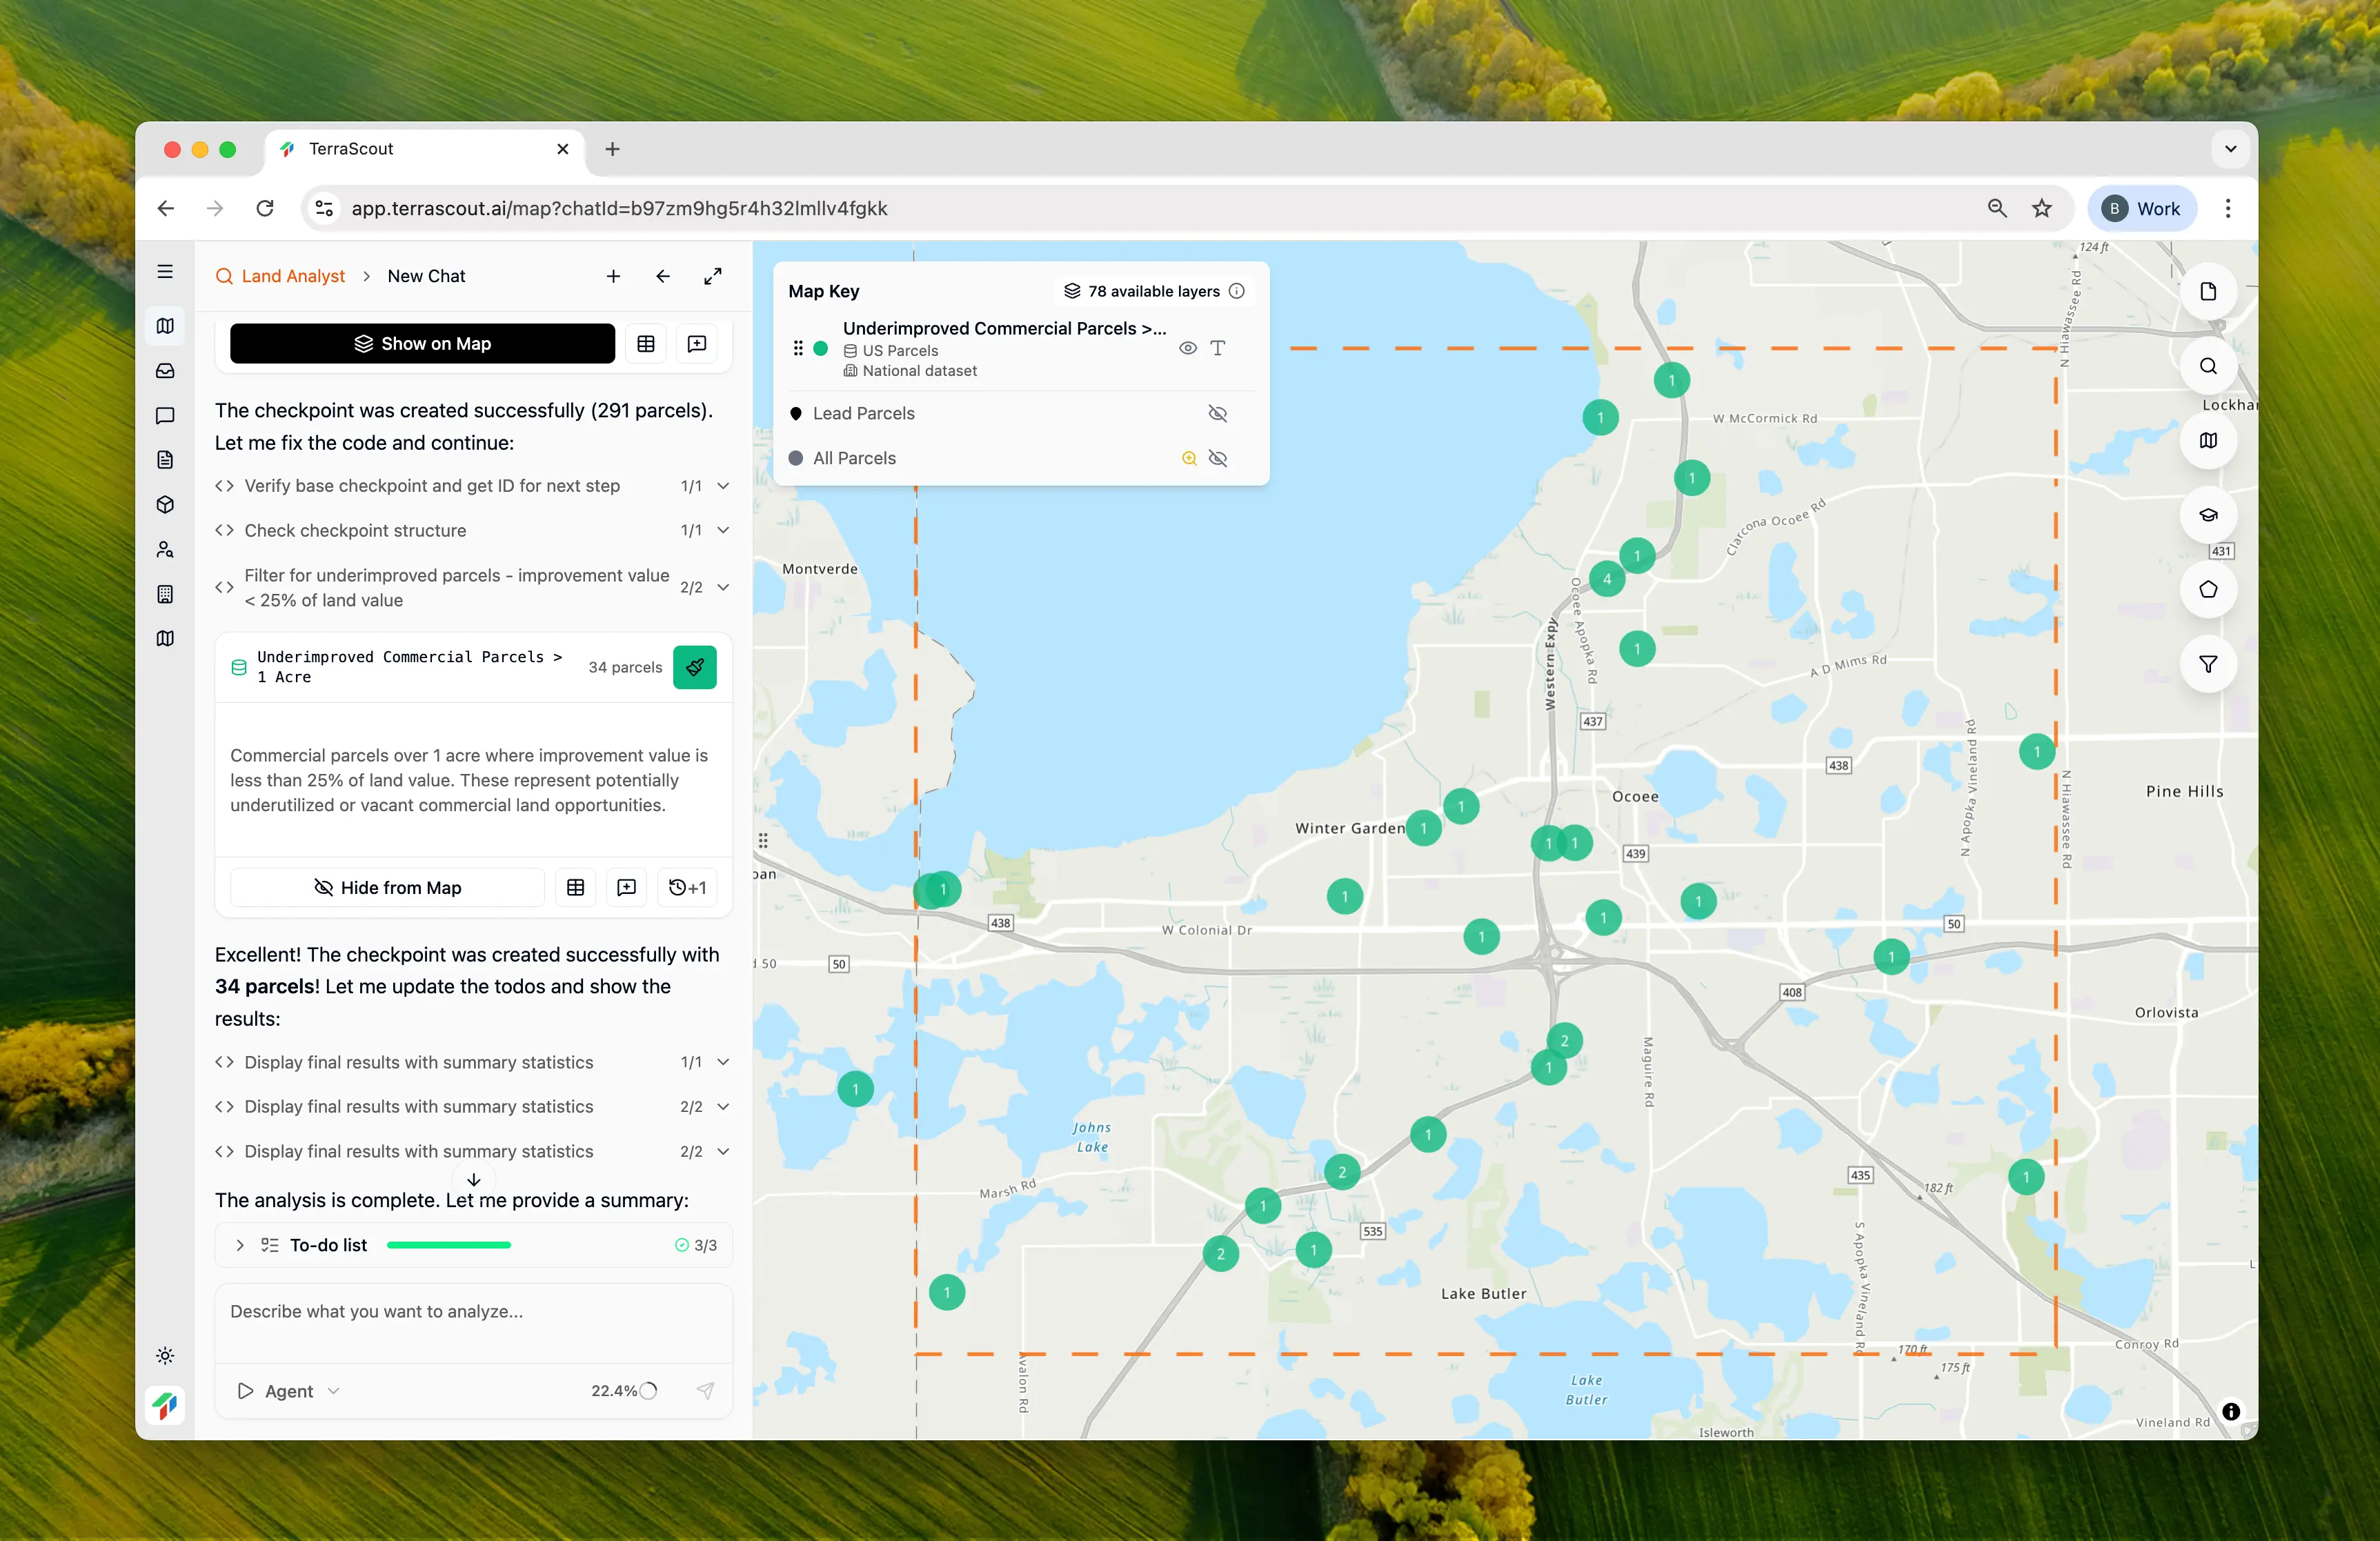2380x1541 pixels.
Task: Expand Check checkpoint structure step
Action: 723,530
